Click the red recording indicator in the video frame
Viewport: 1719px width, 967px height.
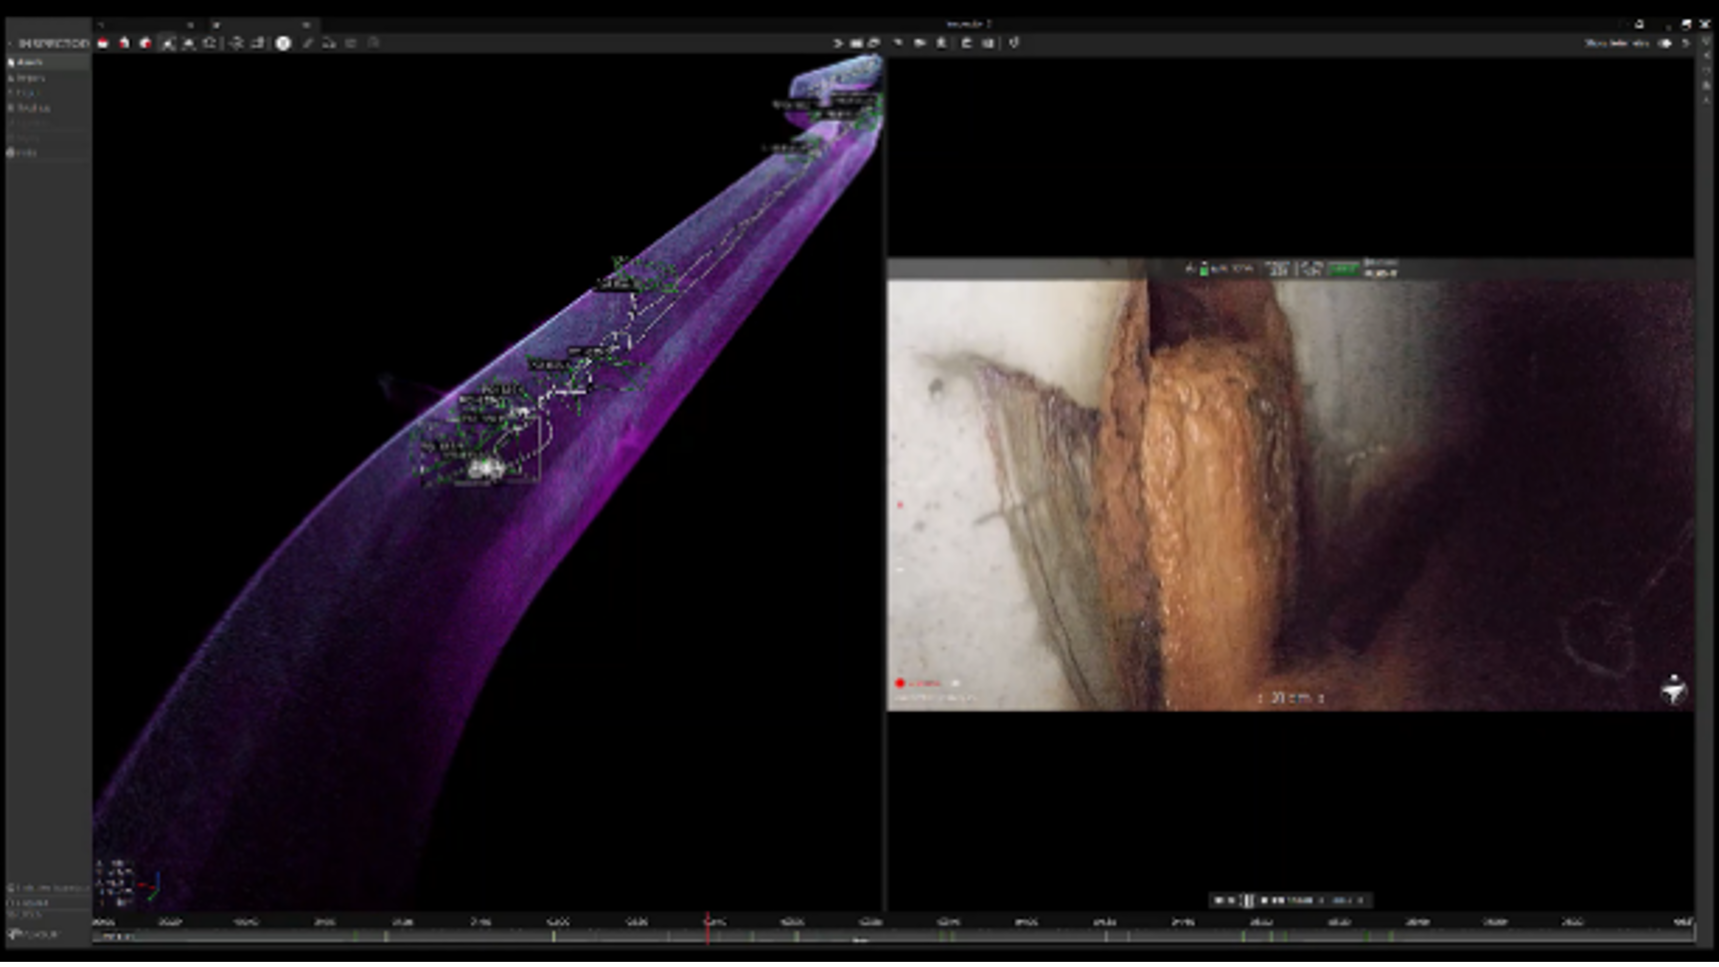(x=900, y=683)
